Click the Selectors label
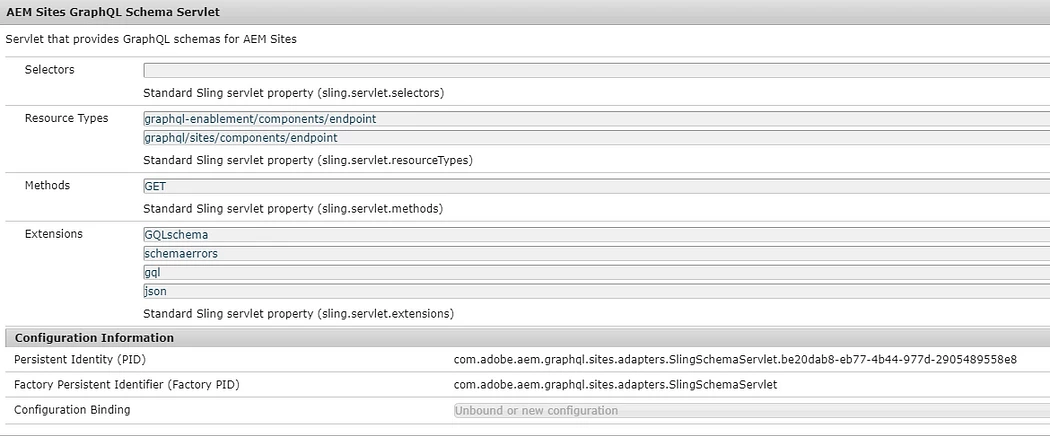This screenshot has width=1050, height=436. [50, 70]
